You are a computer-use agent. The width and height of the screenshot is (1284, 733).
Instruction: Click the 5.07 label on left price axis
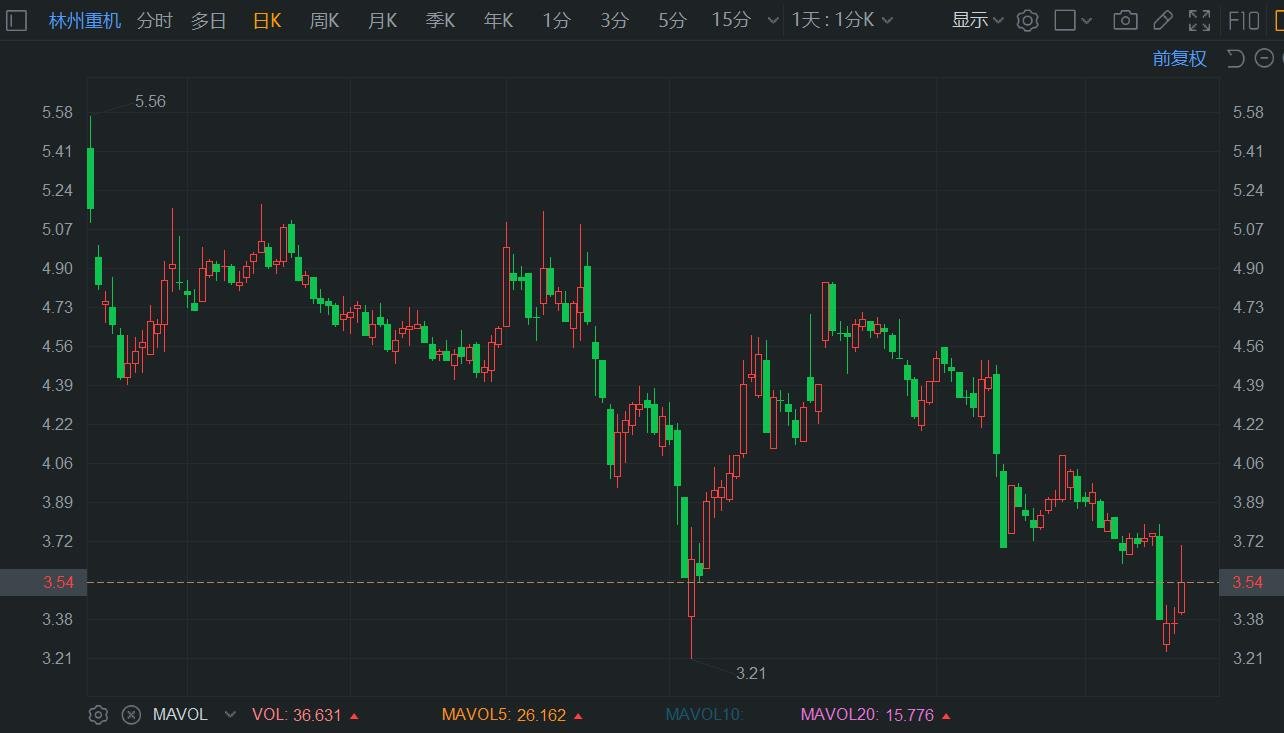point(58,229)
